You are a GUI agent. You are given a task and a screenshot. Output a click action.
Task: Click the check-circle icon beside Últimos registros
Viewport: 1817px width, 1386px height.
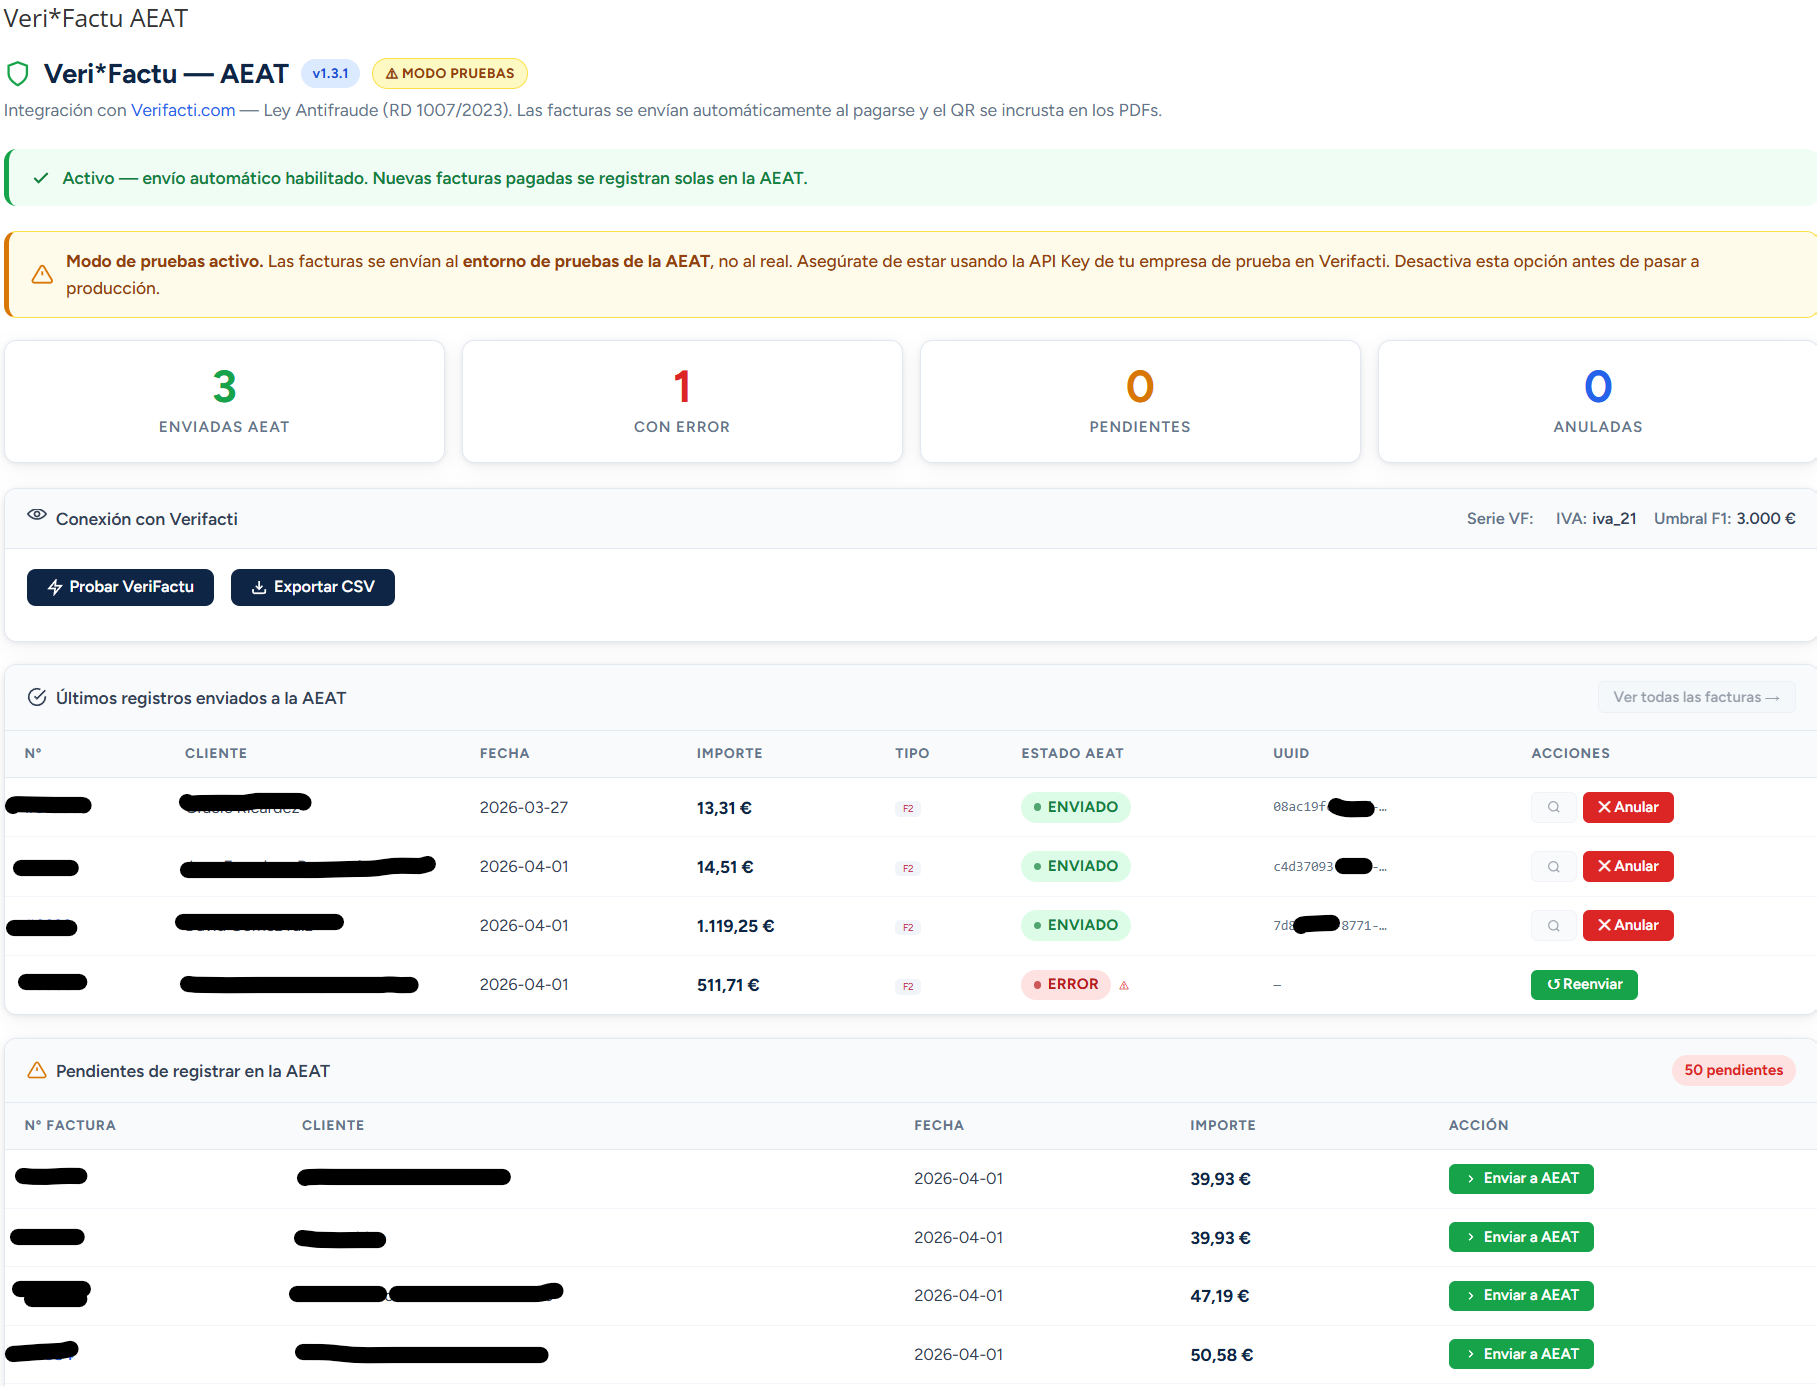click(37, 697)
